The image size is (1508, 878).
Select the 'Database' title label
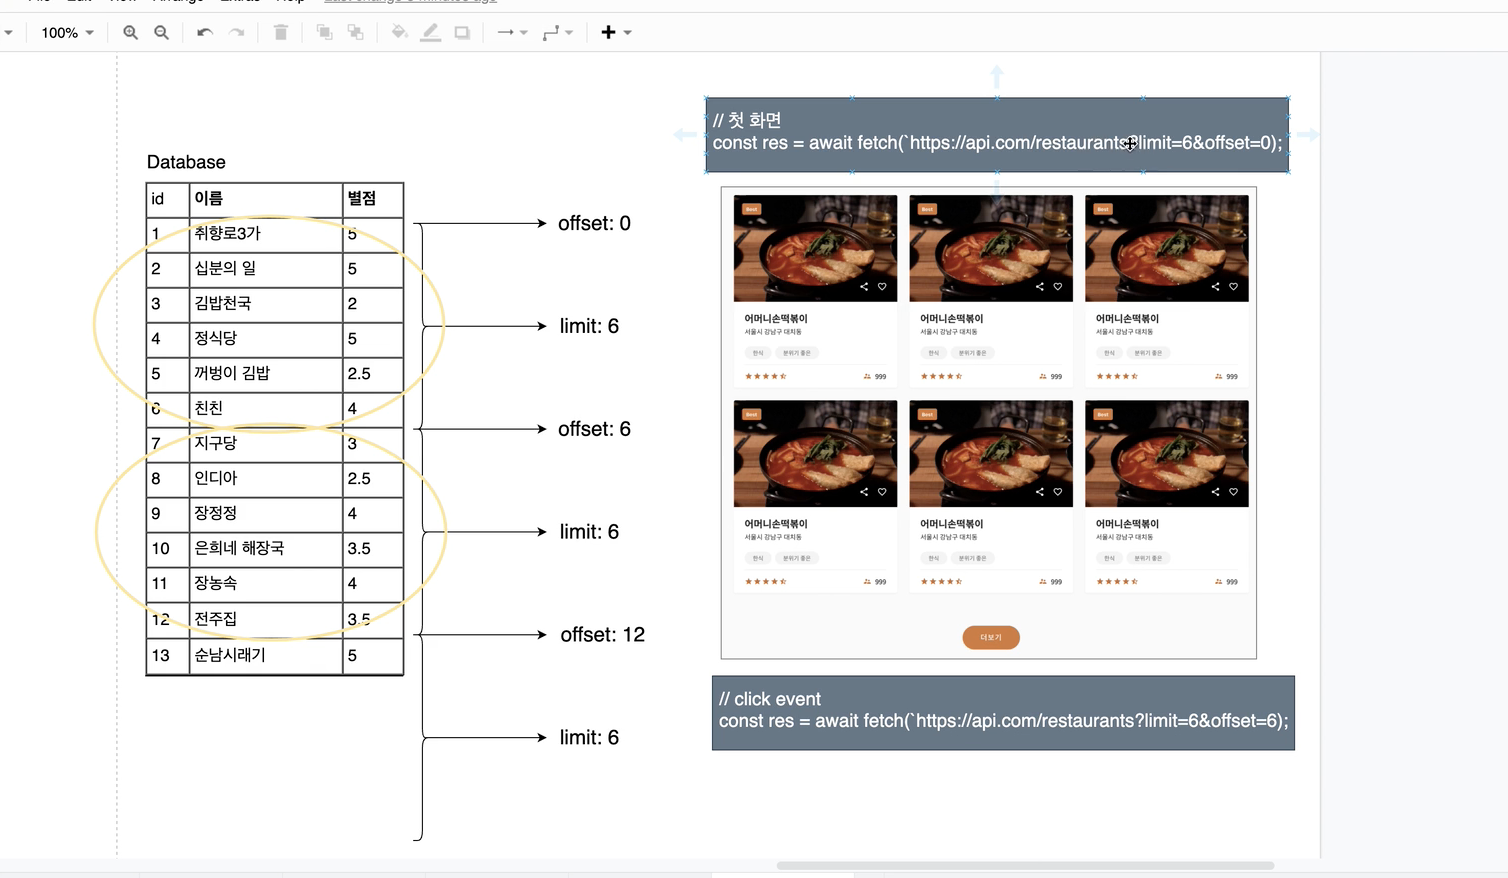click(x=186, y=162)
